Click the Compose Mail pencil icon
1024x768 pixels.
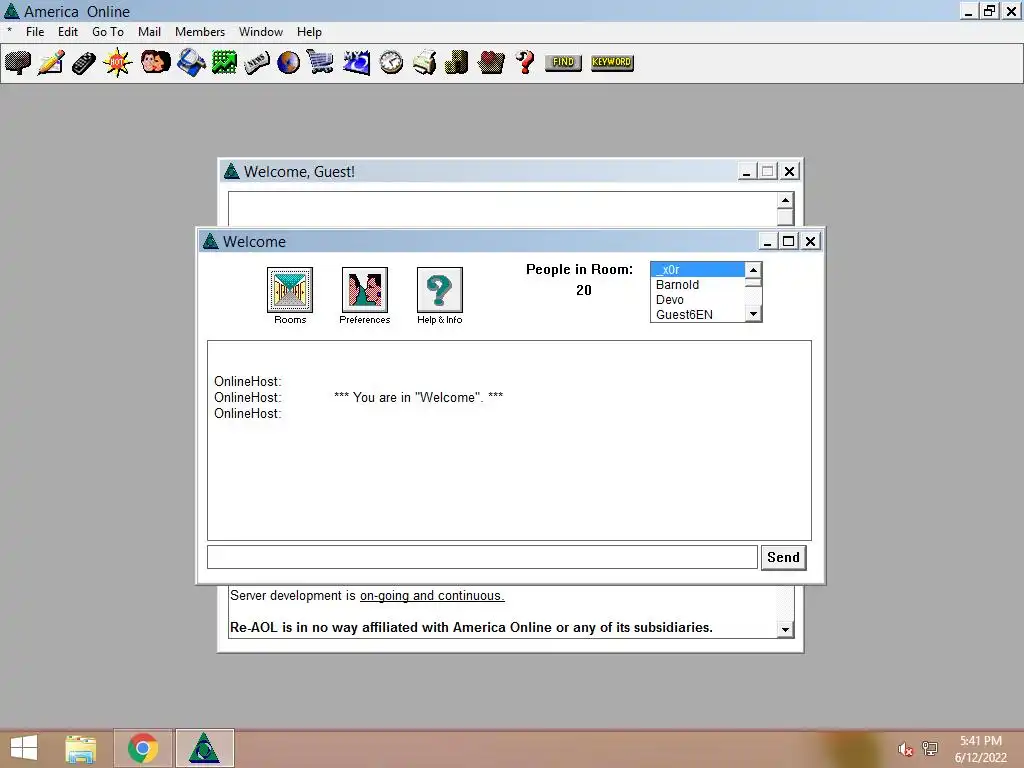coord(51,63)
